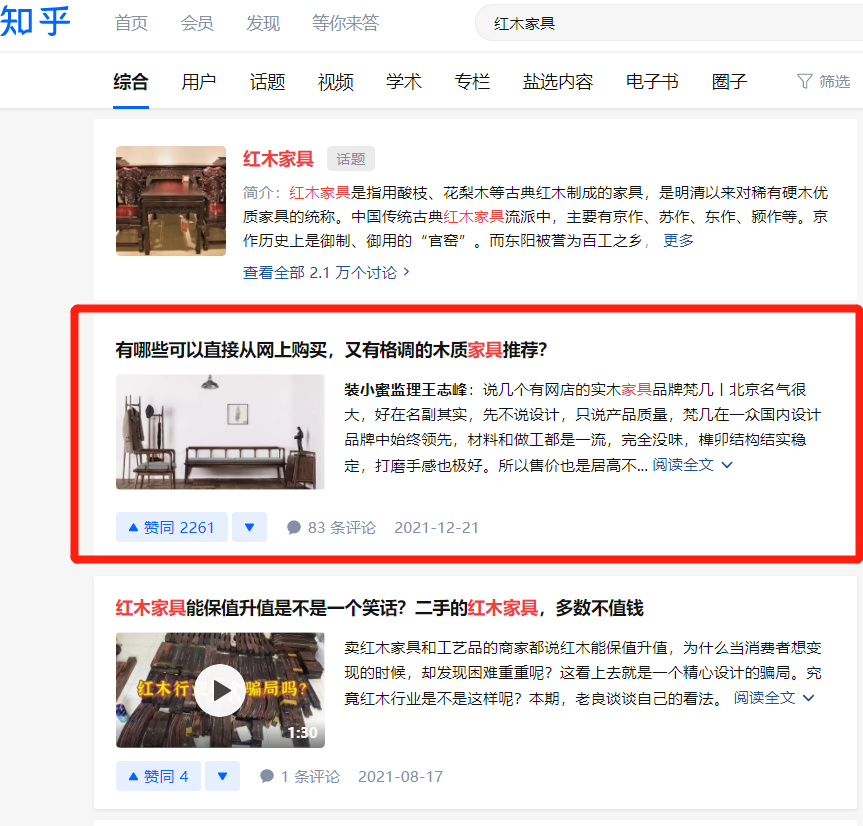Open 1 条评论 comments
The image size is (863, 826).
click(300, 776)
